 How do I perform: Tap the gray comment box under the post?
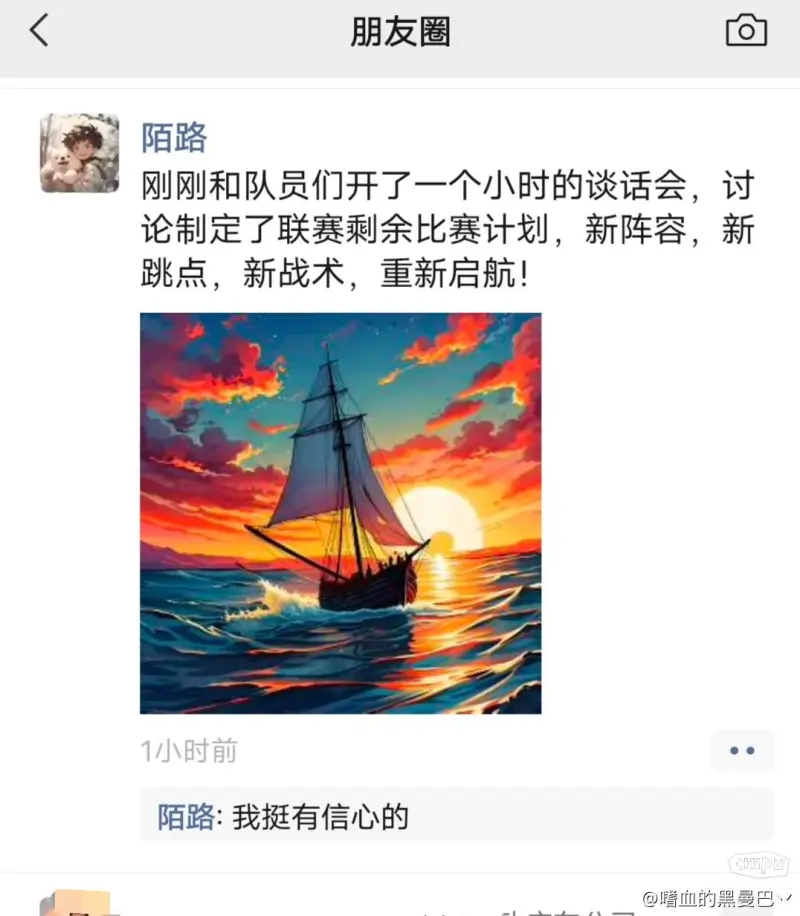(x=457, y=814)
